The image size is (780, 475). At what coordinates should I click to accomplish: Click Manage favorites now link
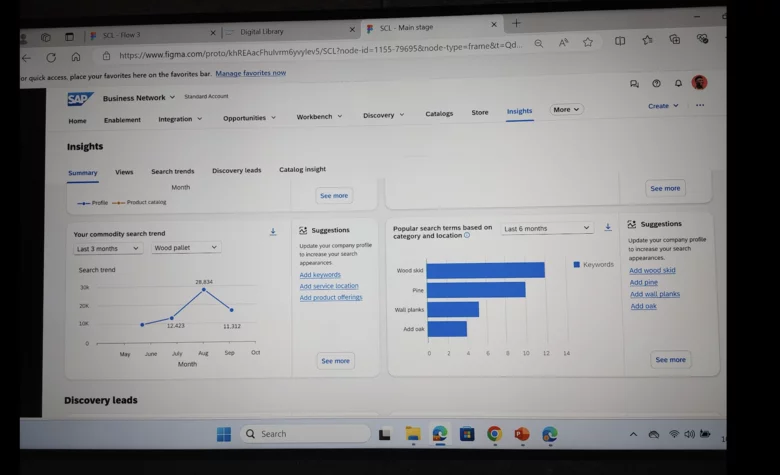click(x=251, y=73)
